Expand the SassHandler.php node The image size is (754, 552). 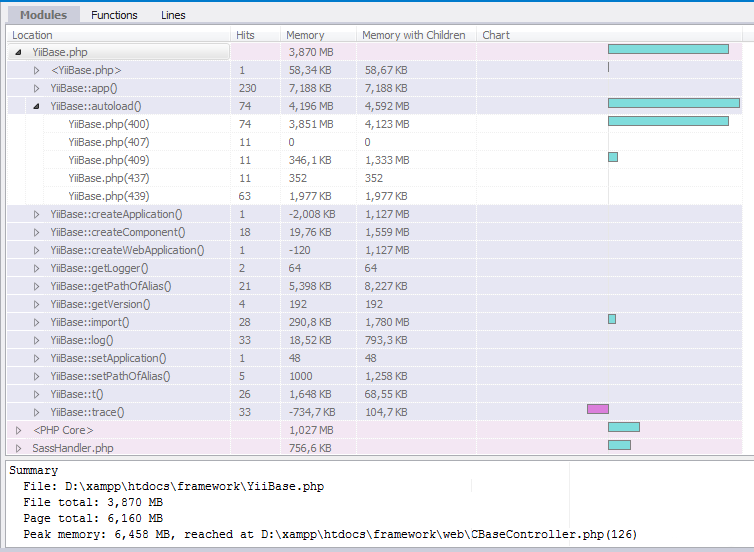(19, 448)
